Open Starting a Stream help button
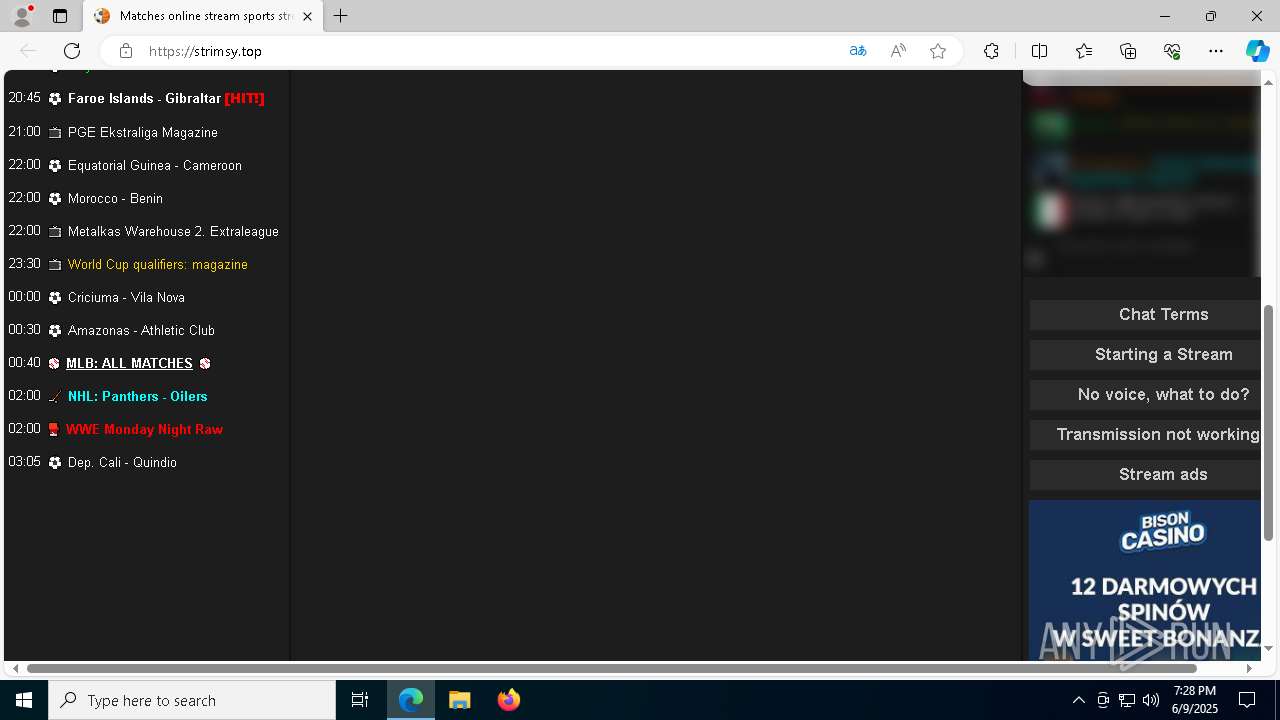 1145,354
